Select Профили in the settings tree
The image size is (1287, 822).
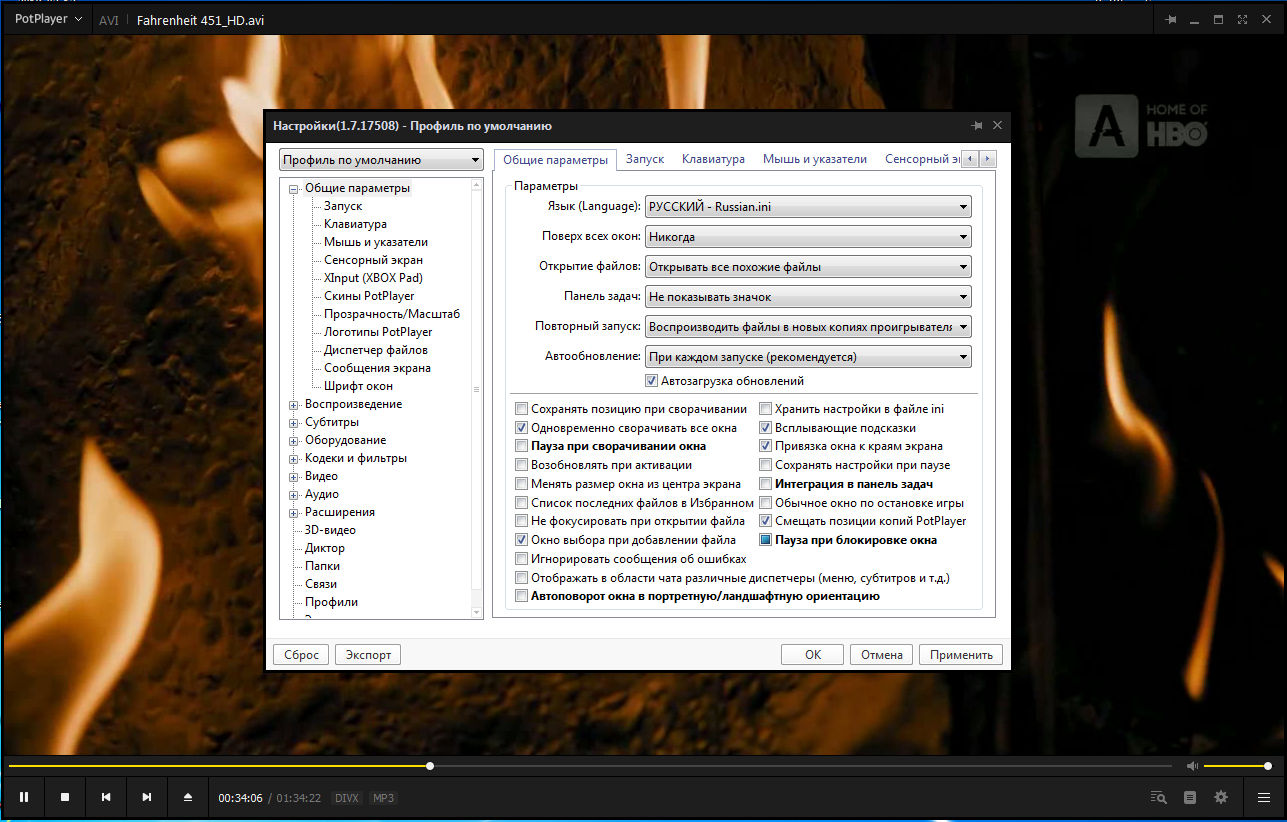[331, 602]
